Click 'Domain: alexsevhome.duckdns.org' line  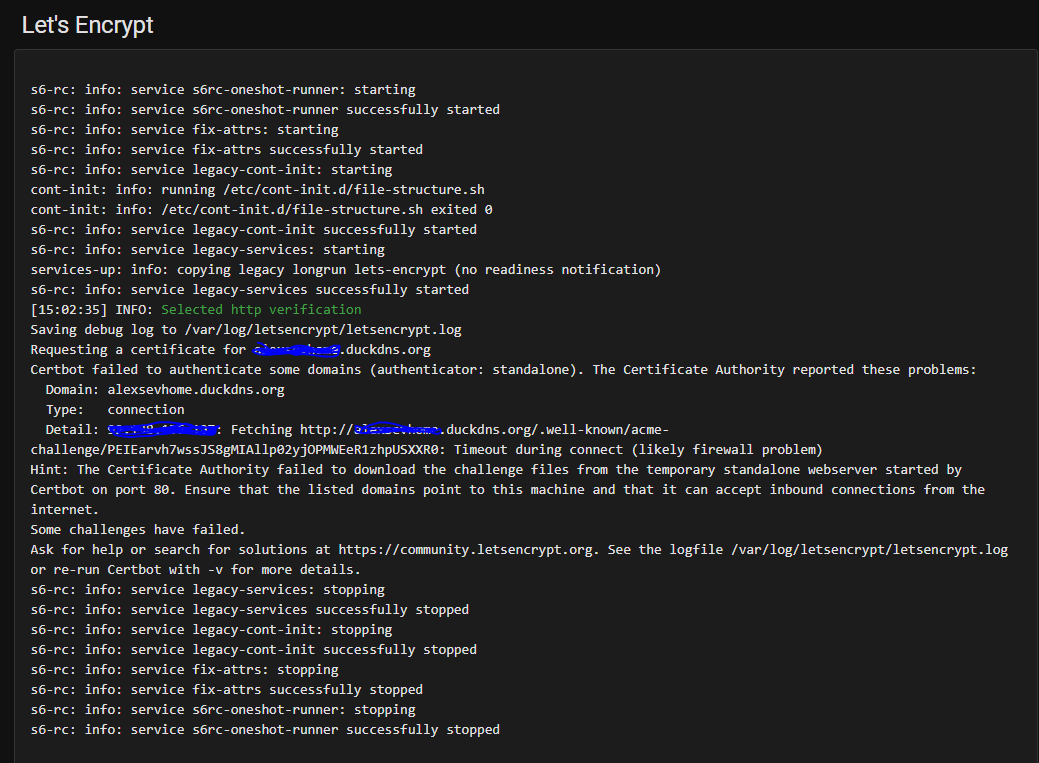click(165, 389)
